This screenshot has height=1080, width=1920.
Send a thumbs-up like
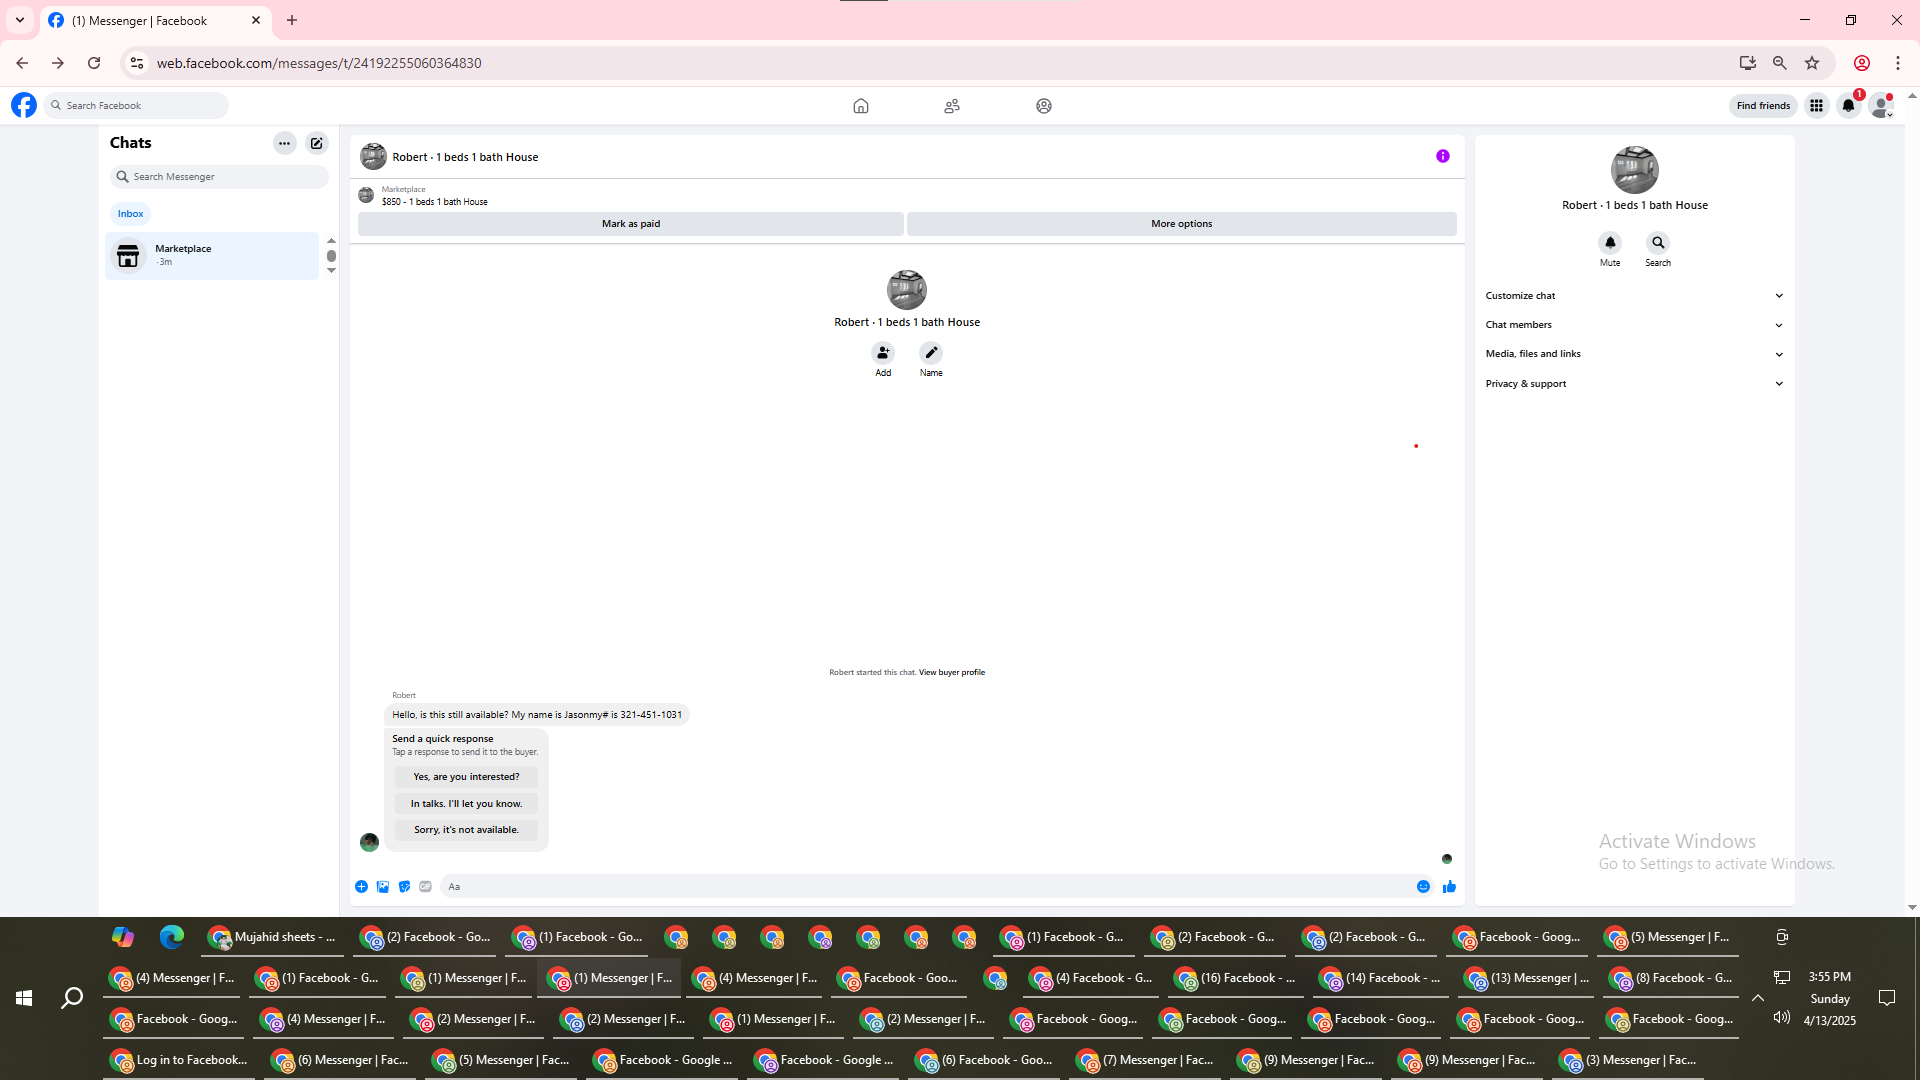(1449, 887)
